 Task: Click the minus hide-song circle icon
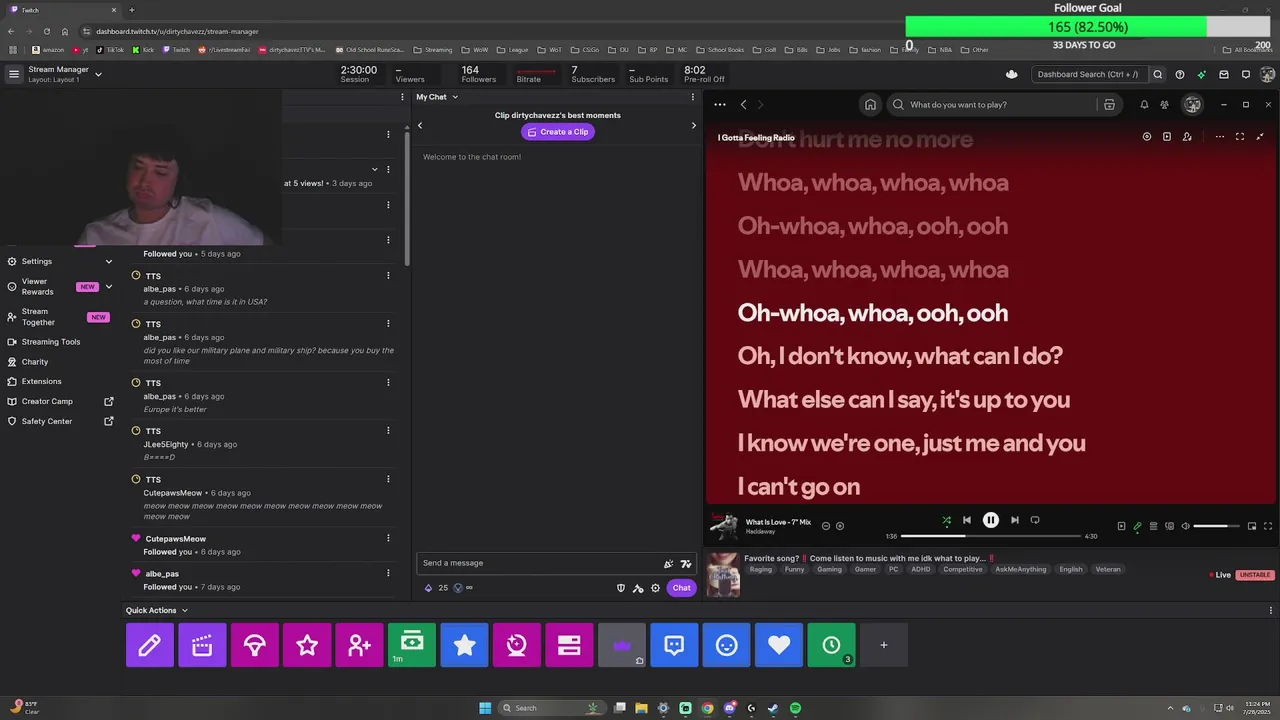[826, 526]
